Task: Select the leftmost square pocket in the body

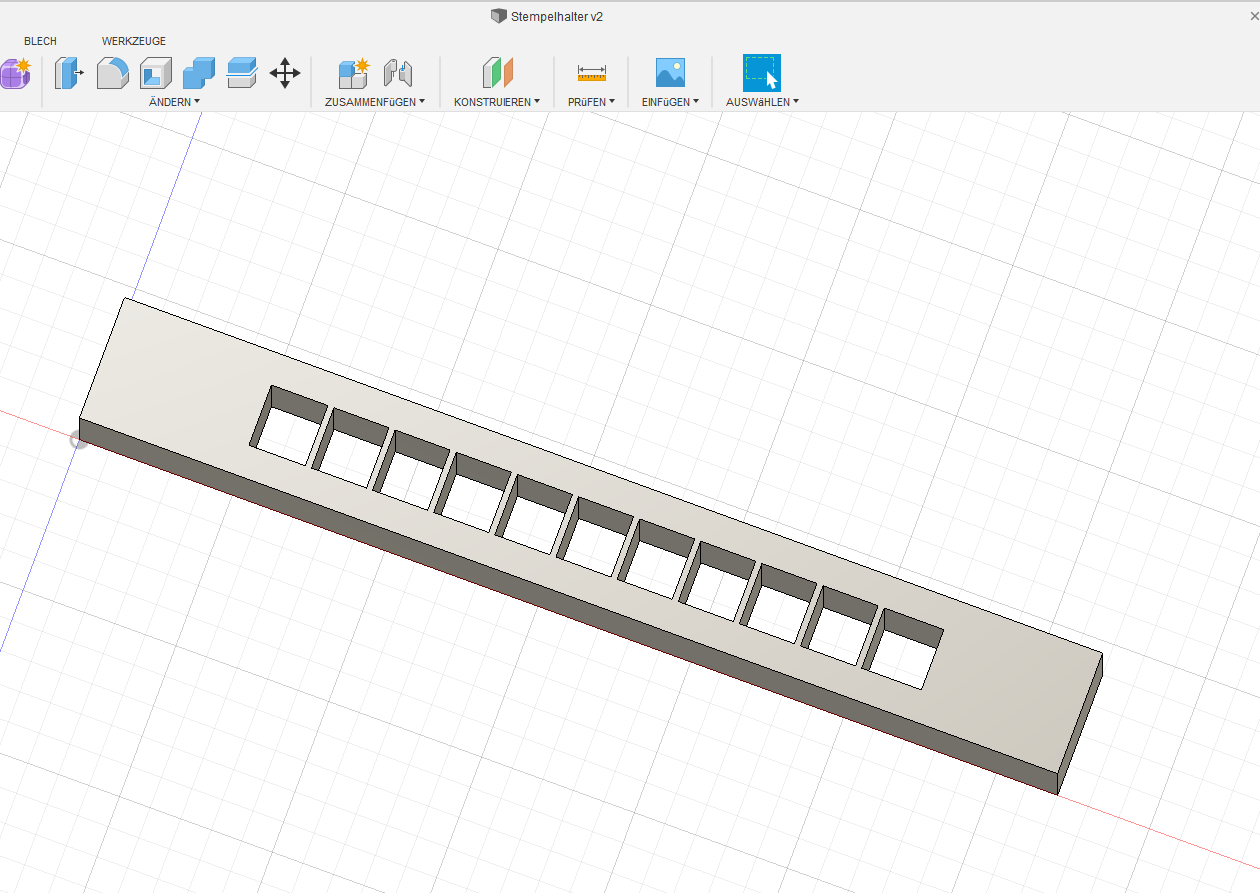Action: [288, 426]
